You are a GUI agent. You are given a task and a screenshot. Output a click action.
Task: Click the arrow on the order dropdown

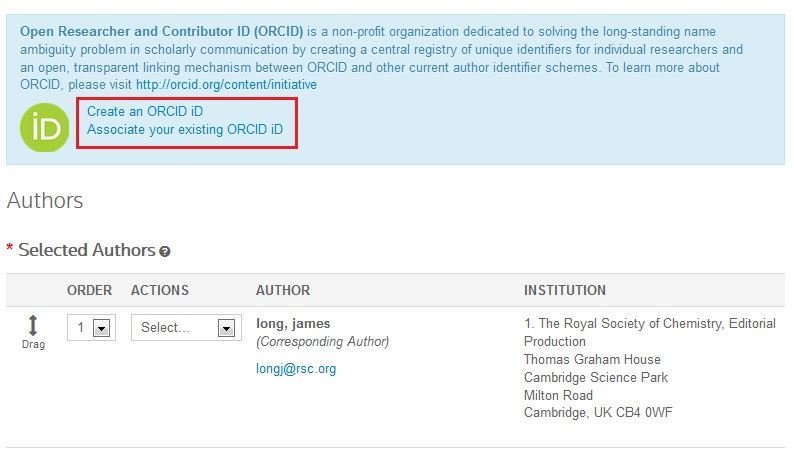[x=101, y=328]
